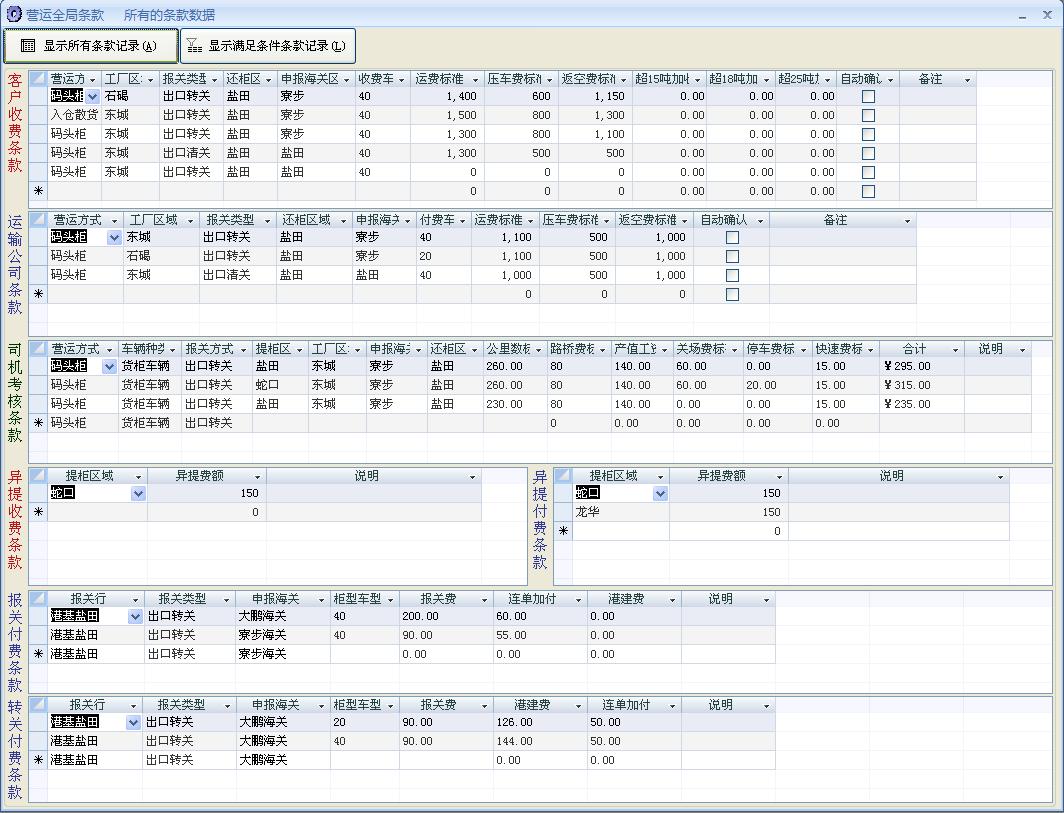
Task: Click the new-record asterisk in 异提付费条款 grid
Action: click(563, 531)
